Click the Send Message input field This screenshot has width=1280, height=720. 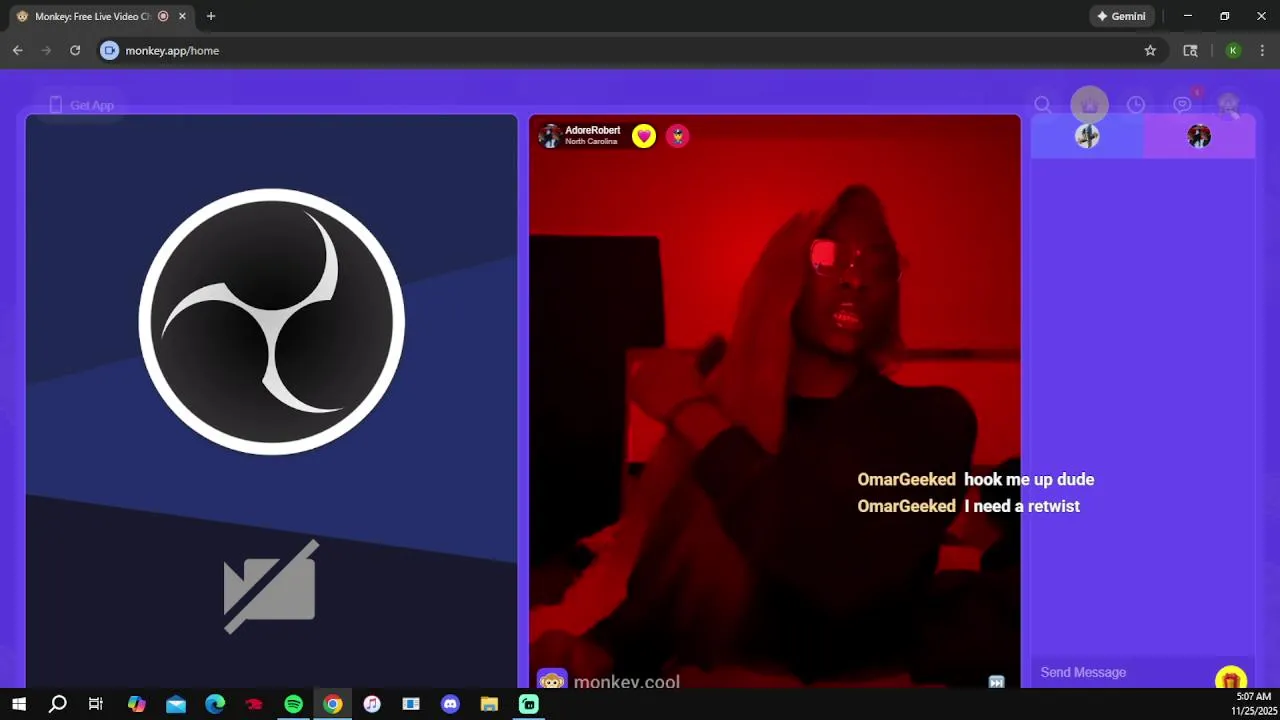[1122, 673]
